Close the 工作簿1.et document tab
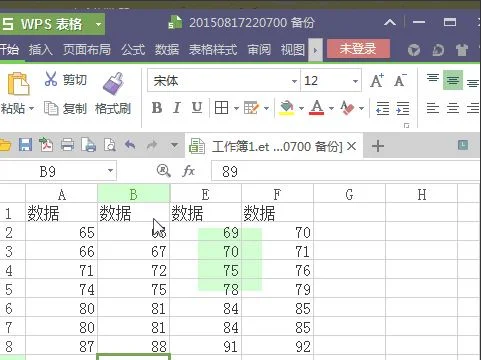The image size is (481, 360). point(351,146)
